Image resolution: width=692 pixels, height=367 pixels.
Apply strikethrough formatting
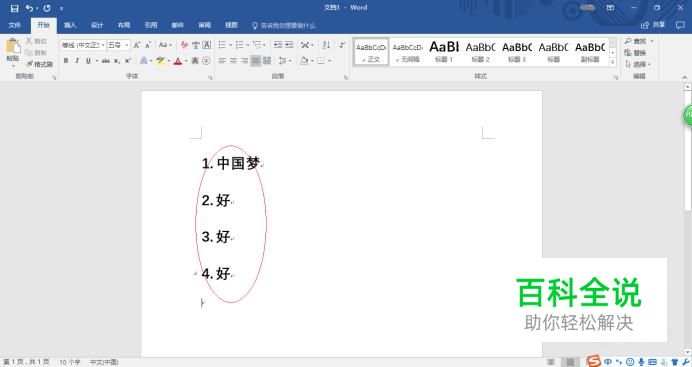(x=105, y=61)
